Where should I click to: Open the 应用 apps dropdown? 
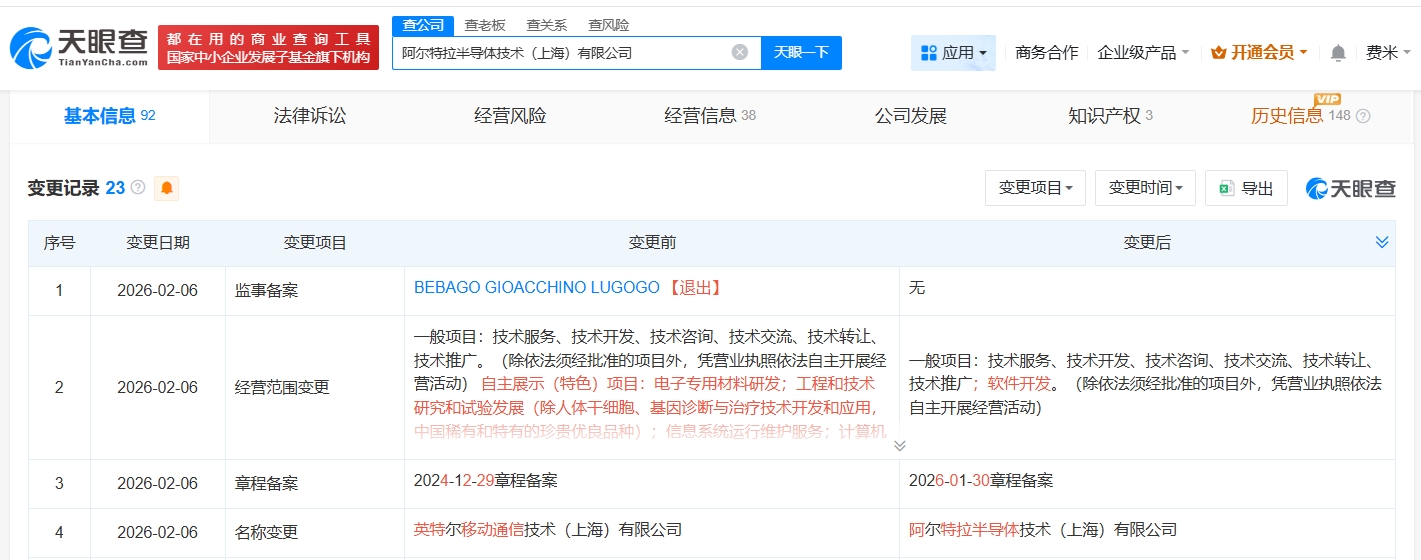pyautogui.click(x=953, y=53)
